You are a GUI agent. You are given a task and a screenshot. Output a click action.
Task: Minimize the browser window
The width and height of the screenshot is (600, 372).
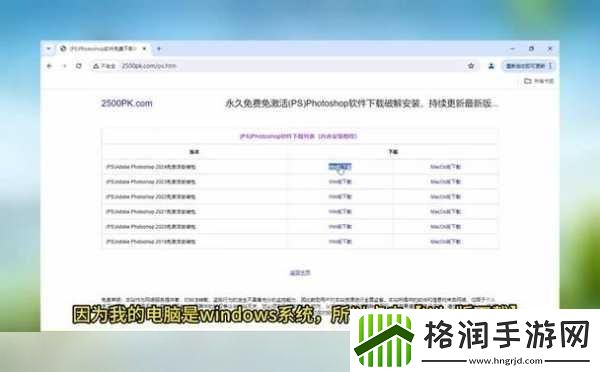(x=512, y=49)
